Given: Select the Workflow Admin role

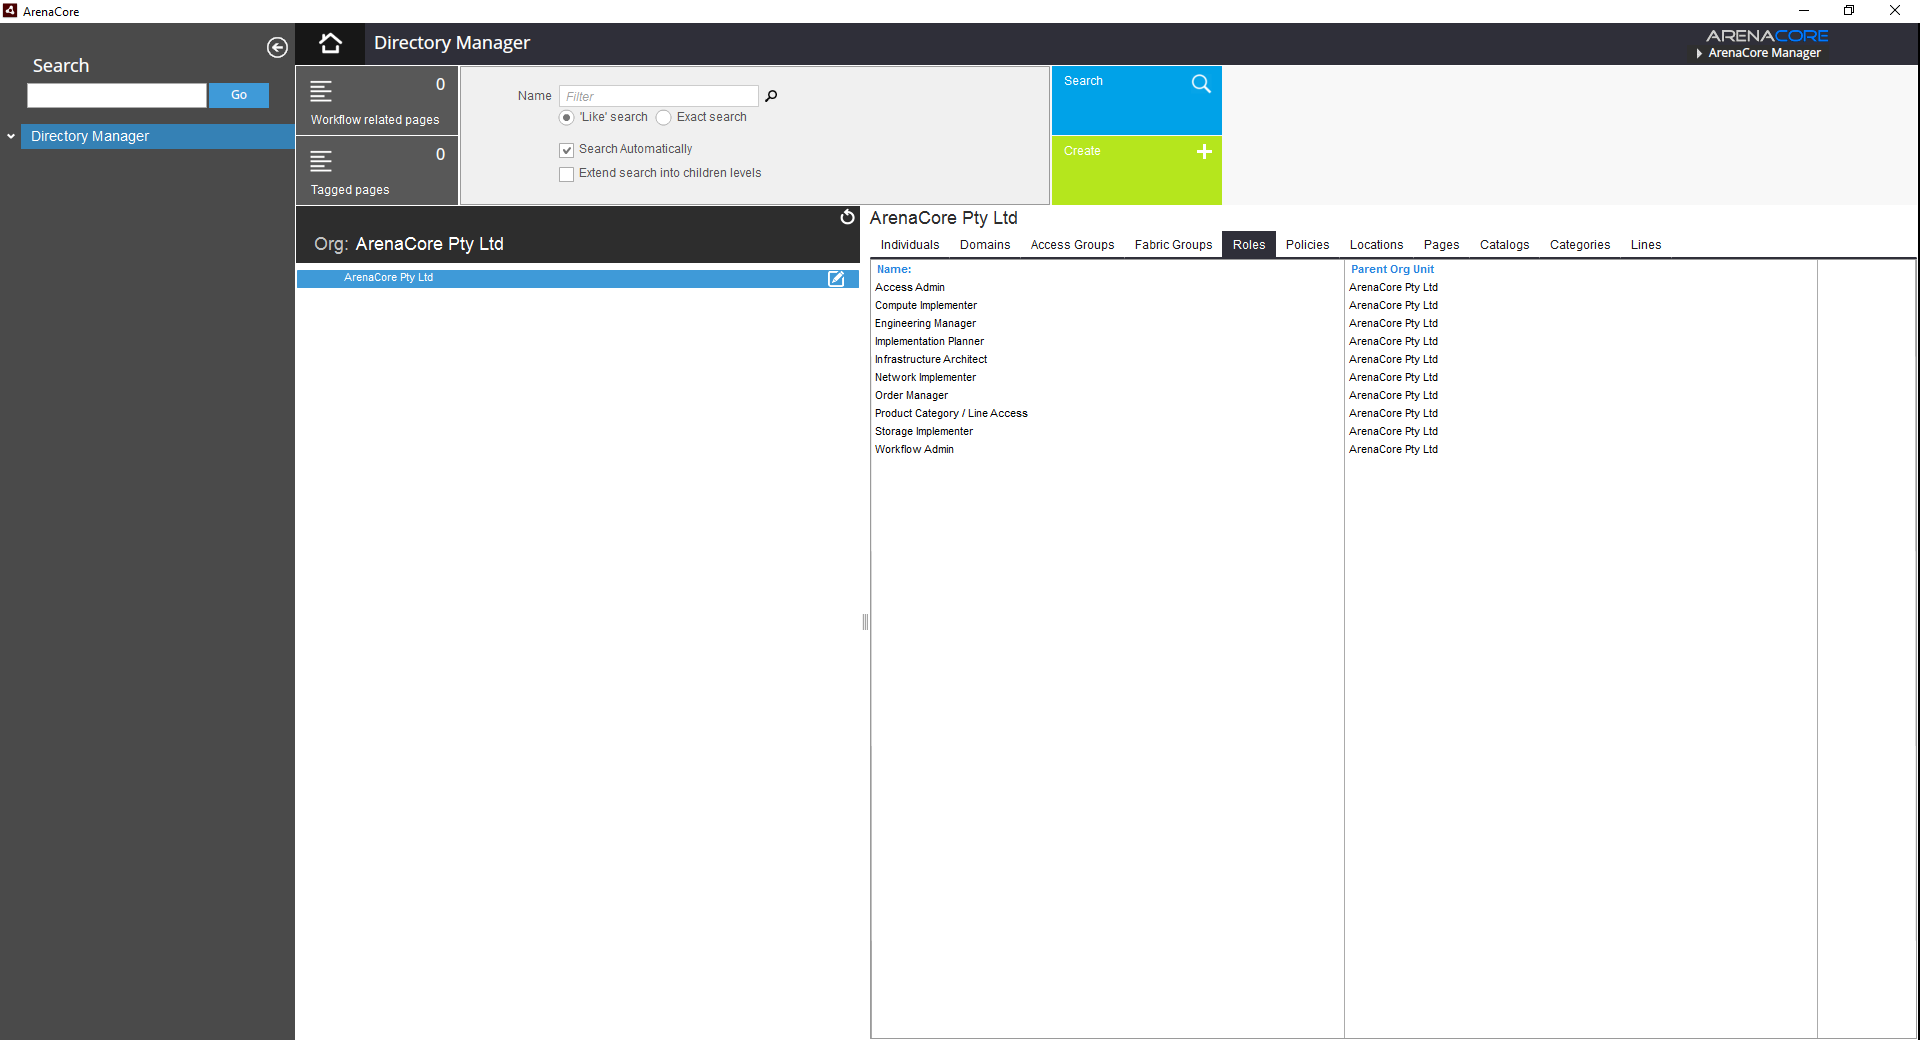Looking at the screenshot, I should pos(914,449).
